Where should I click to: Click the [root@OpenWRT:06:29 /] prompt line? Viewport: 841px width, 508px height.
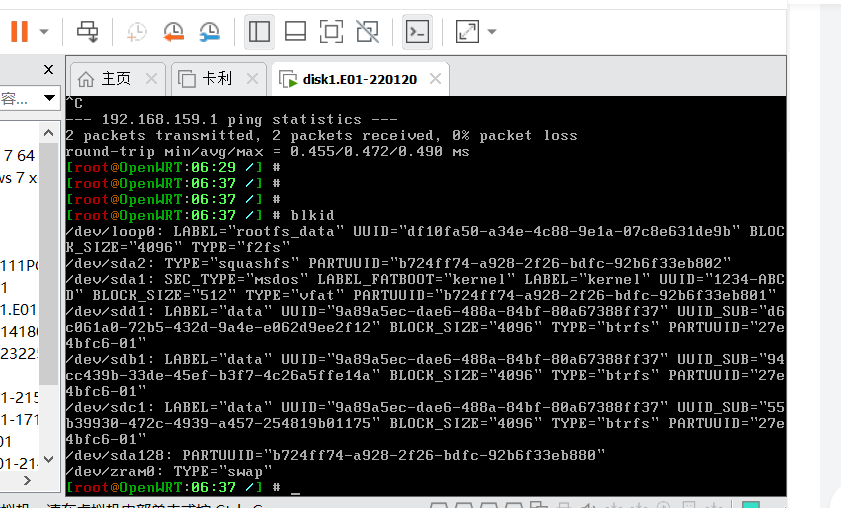[x=173, y=167]
